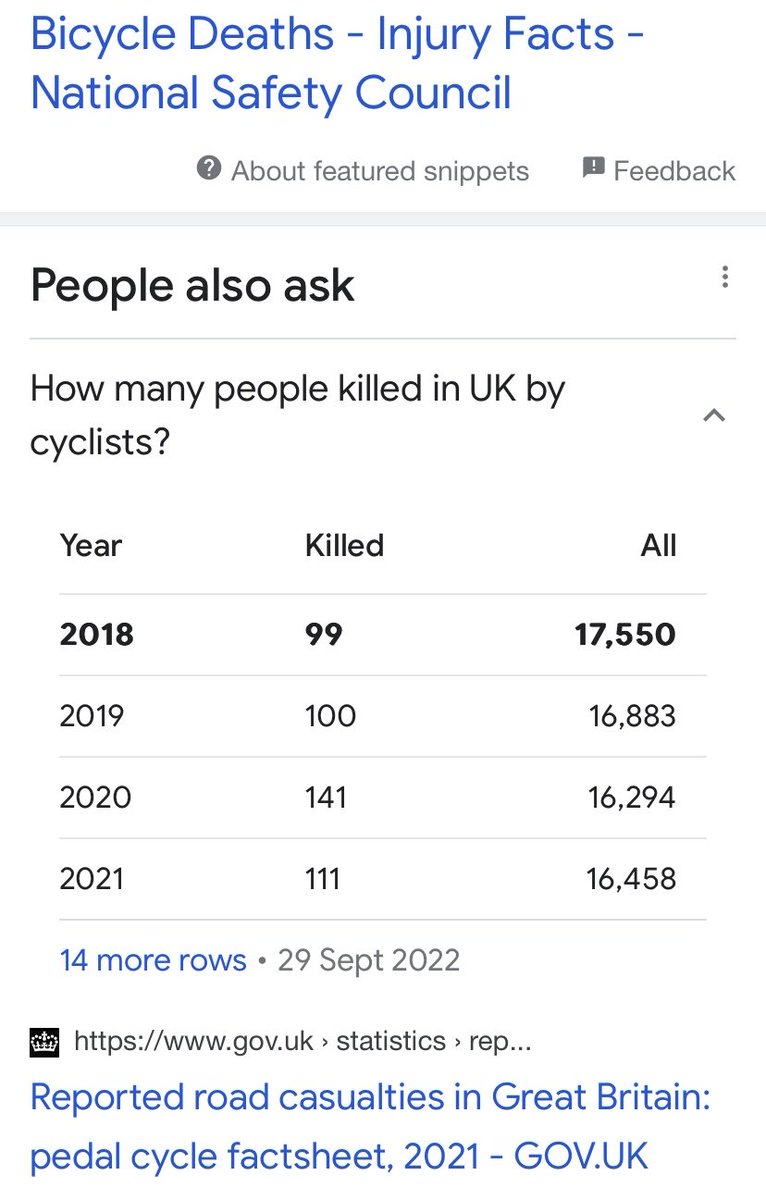The image size is (766, 1200).
Task: Expand table with 14 more rows
Action: pos(153,960)
